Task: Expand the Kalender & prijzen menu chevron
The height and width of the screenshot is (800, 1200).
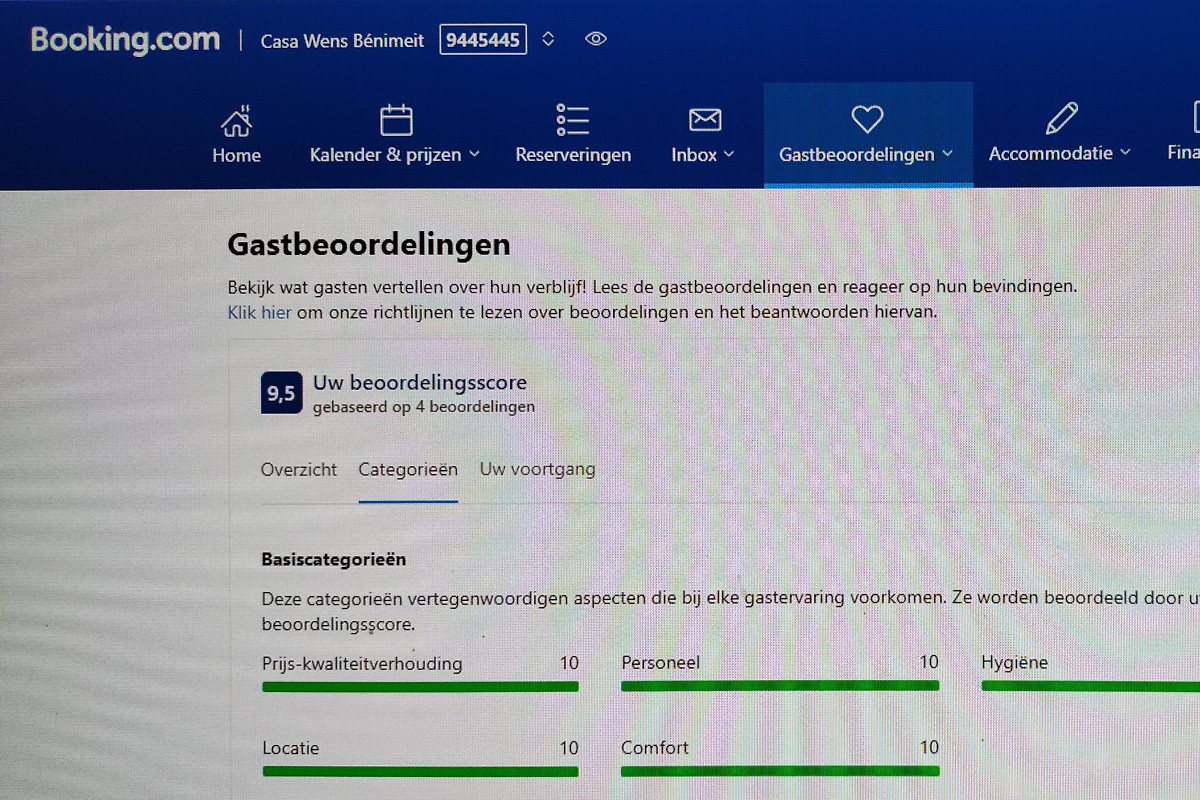Action: coord(474,154)
